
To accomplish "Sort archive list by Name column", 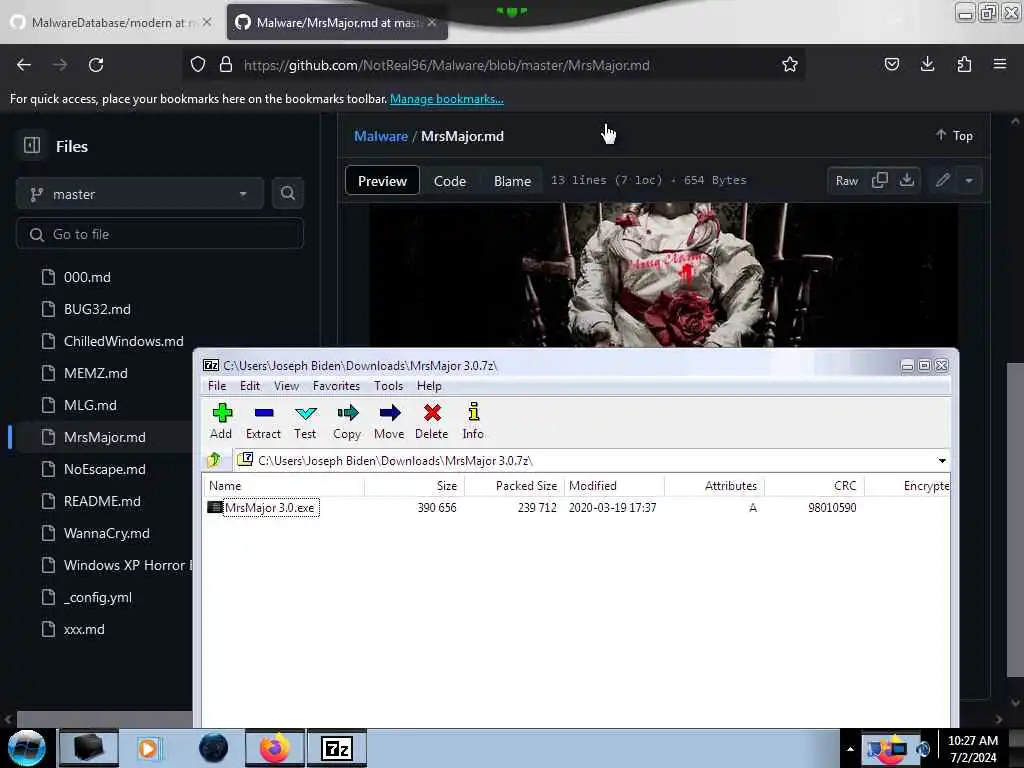I will (x=283, y=486).
